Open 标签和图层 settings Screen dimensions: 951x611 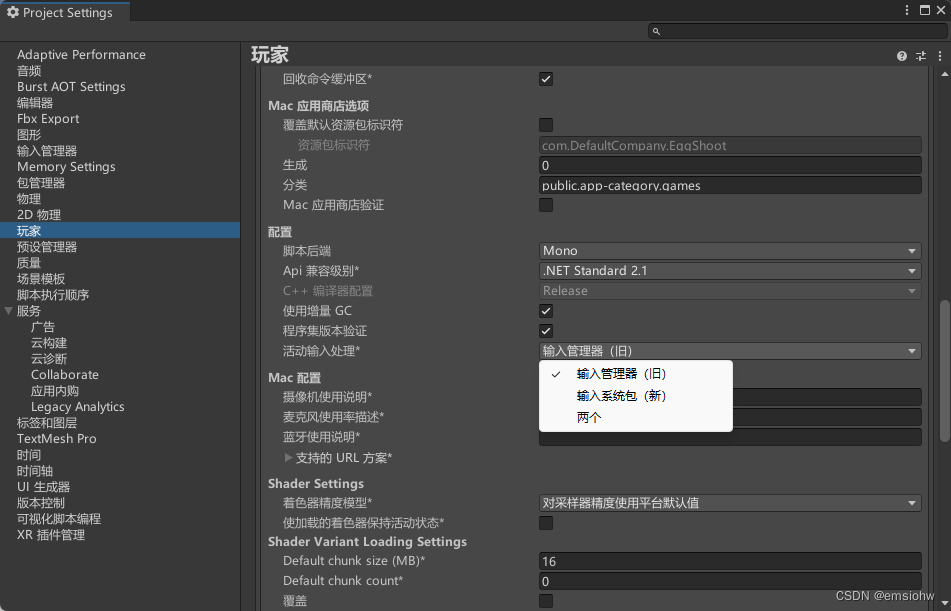pos(47,424)
